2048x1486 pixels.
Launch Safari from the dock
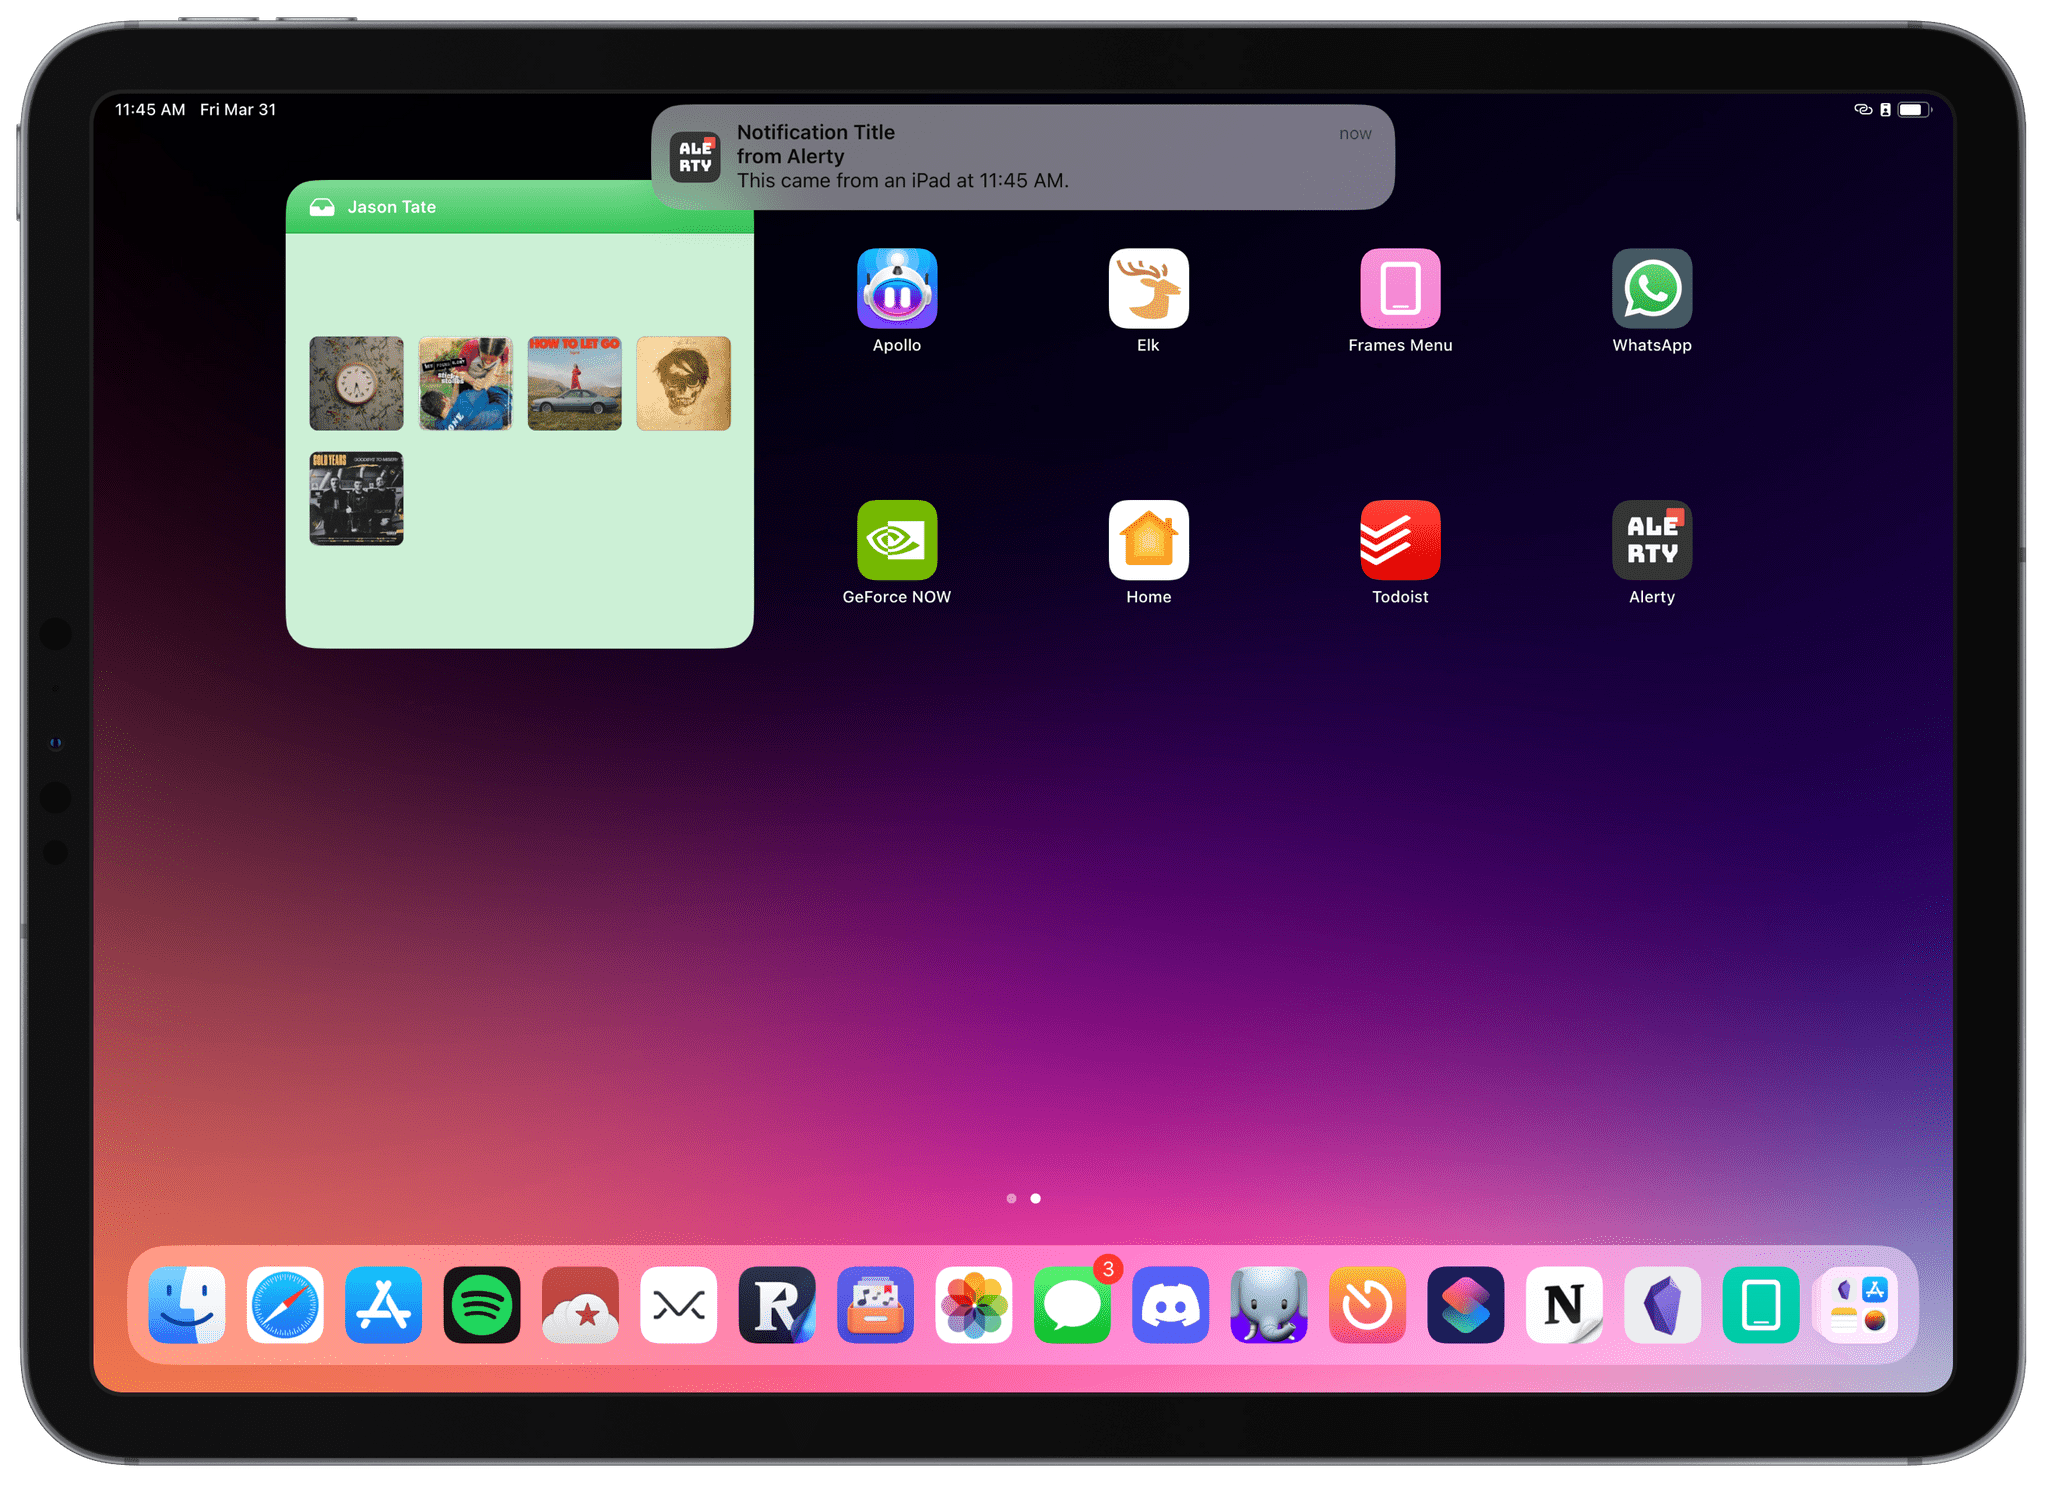pos(285,1305)
